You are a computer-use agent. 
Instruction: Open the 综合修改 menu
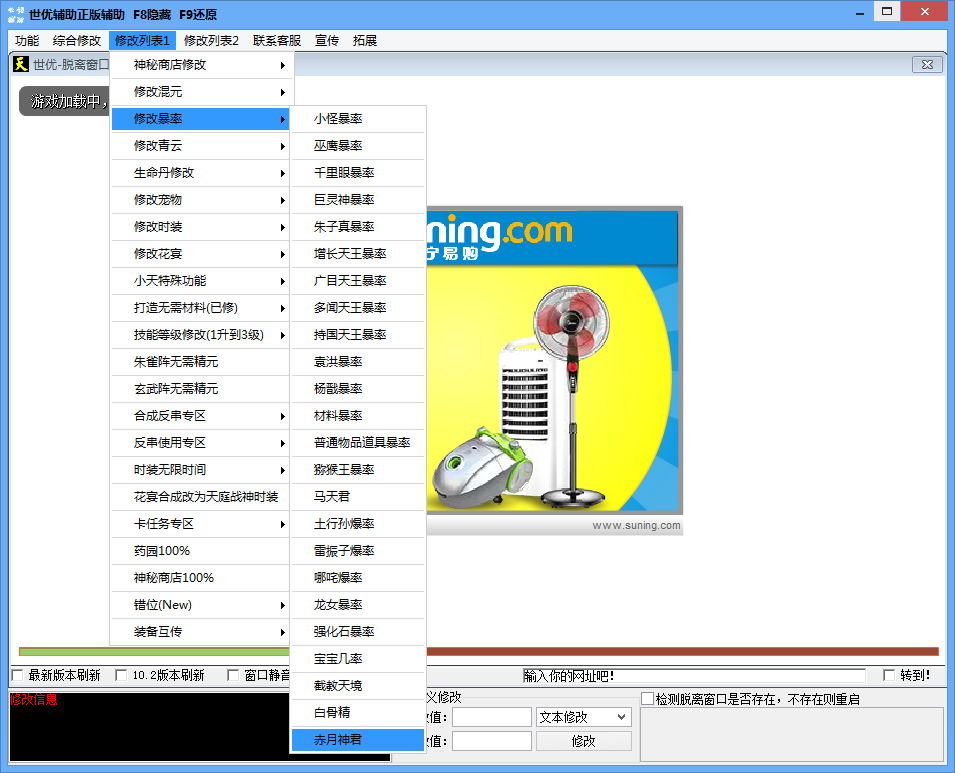coord(77,41)
